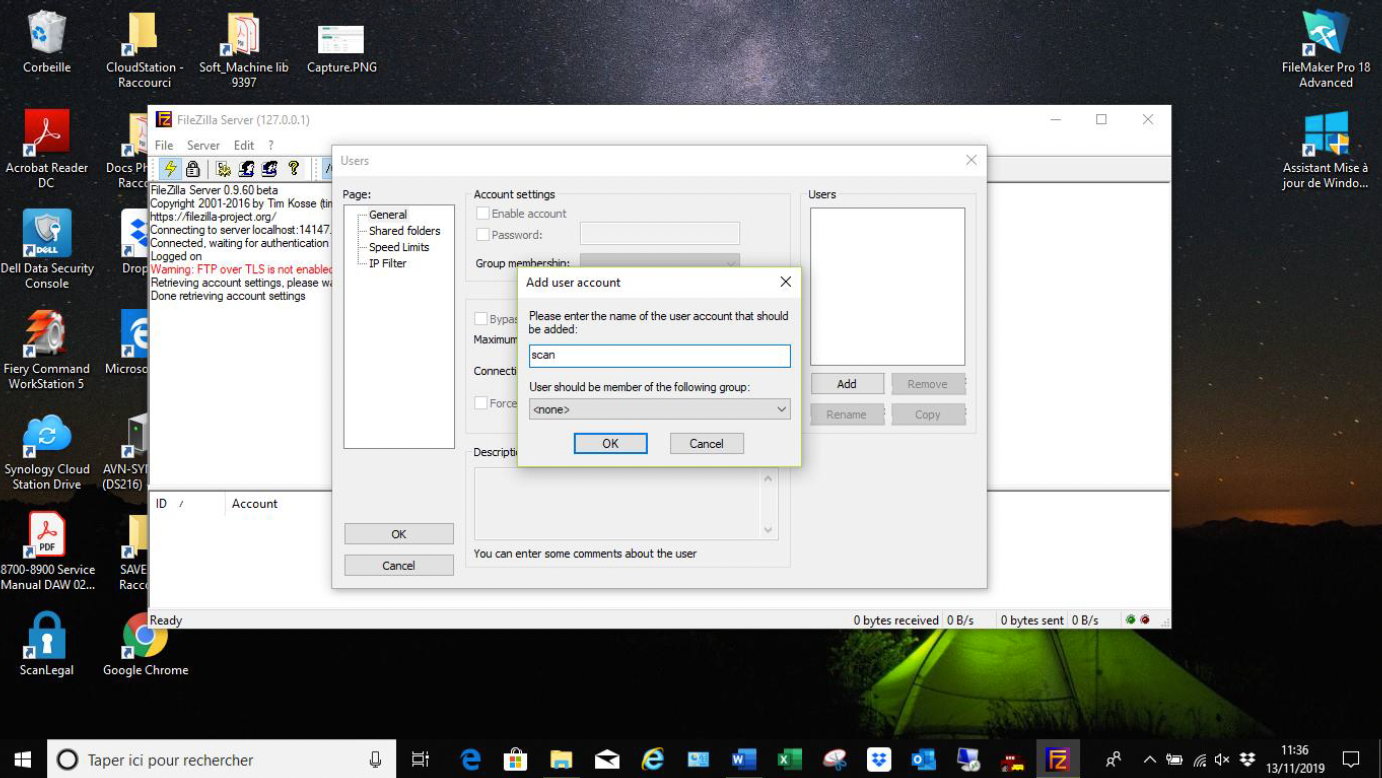Select IP Filter page in tree
Image resolution: width=1382 pixels, height=778 pixels.
coord(387,263)
